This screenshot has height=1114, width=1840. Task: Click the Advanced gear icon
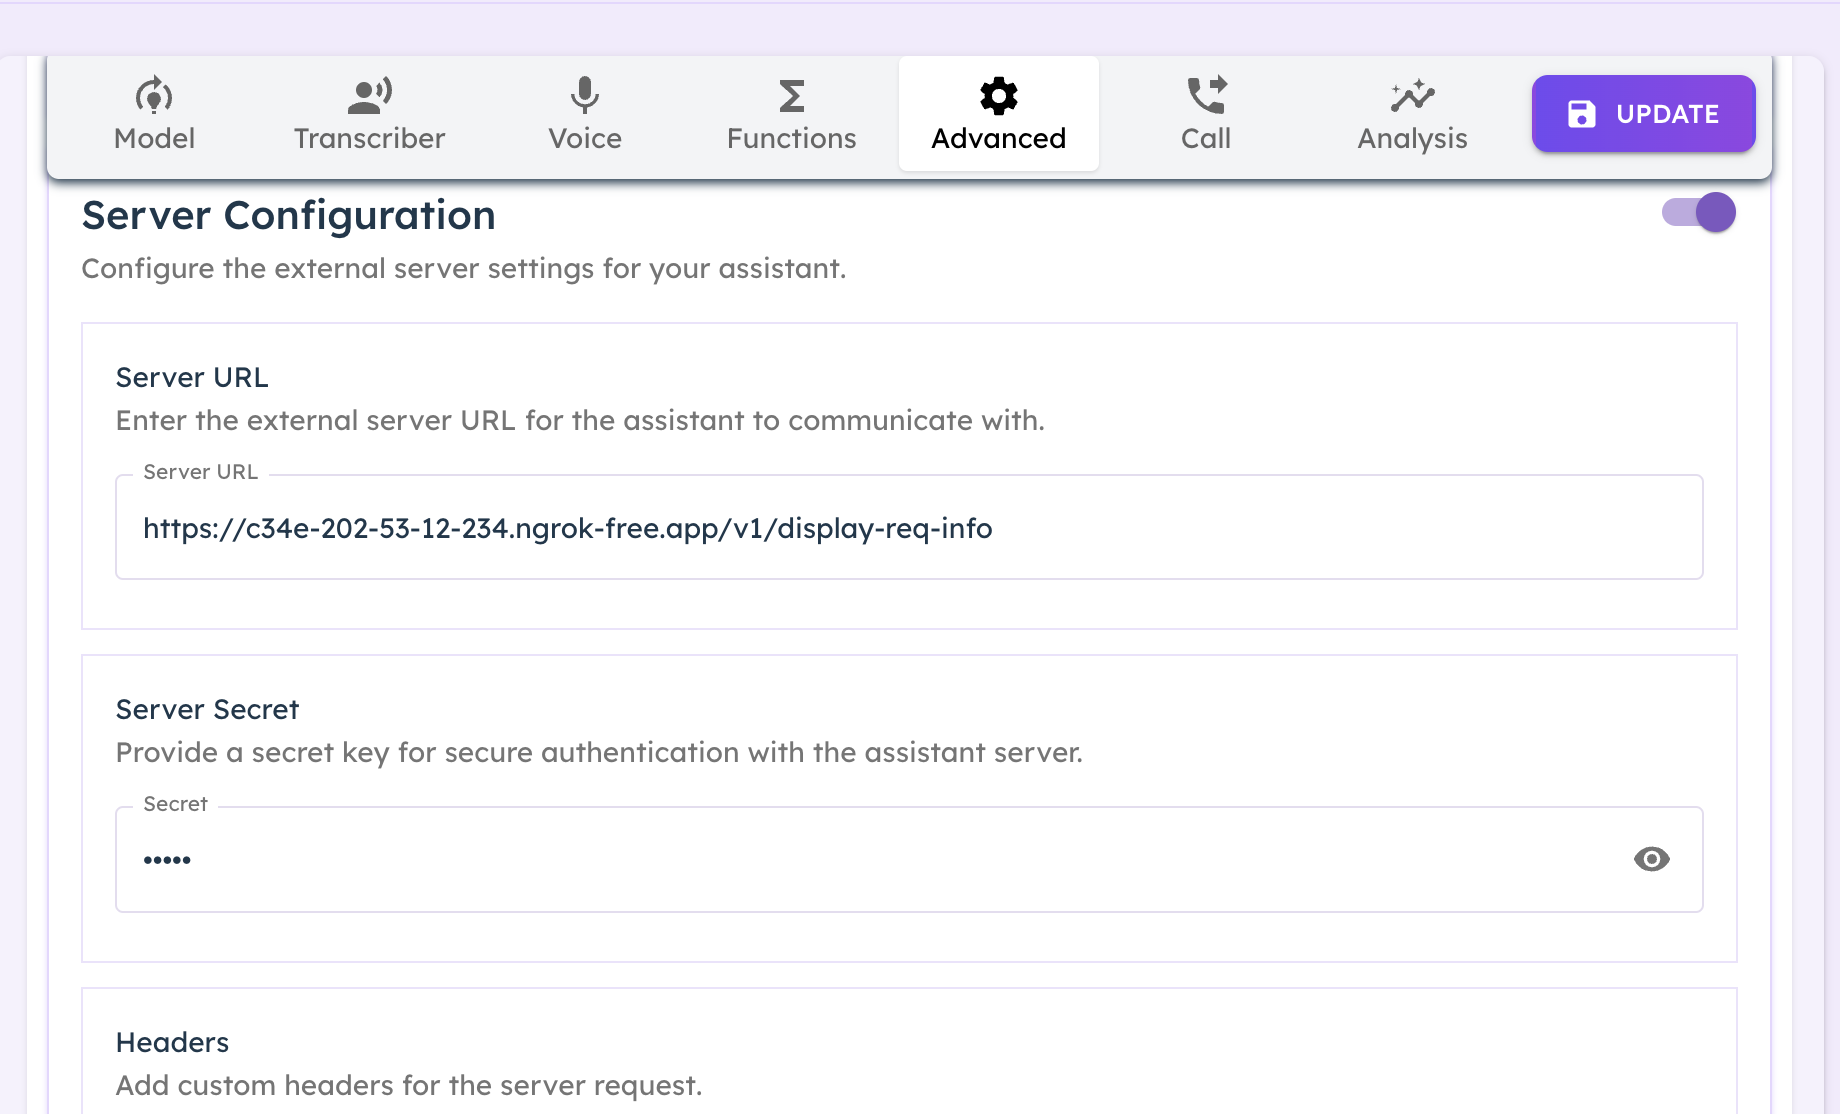998,96
